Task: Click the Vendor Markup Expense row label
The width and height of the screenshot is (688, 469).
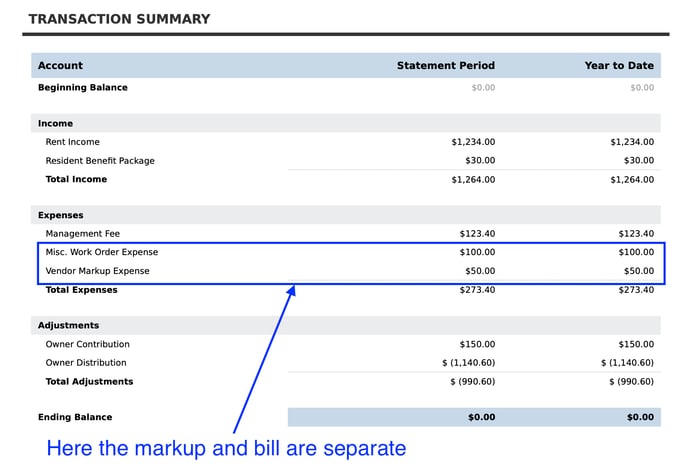Action: pos(97,271)
